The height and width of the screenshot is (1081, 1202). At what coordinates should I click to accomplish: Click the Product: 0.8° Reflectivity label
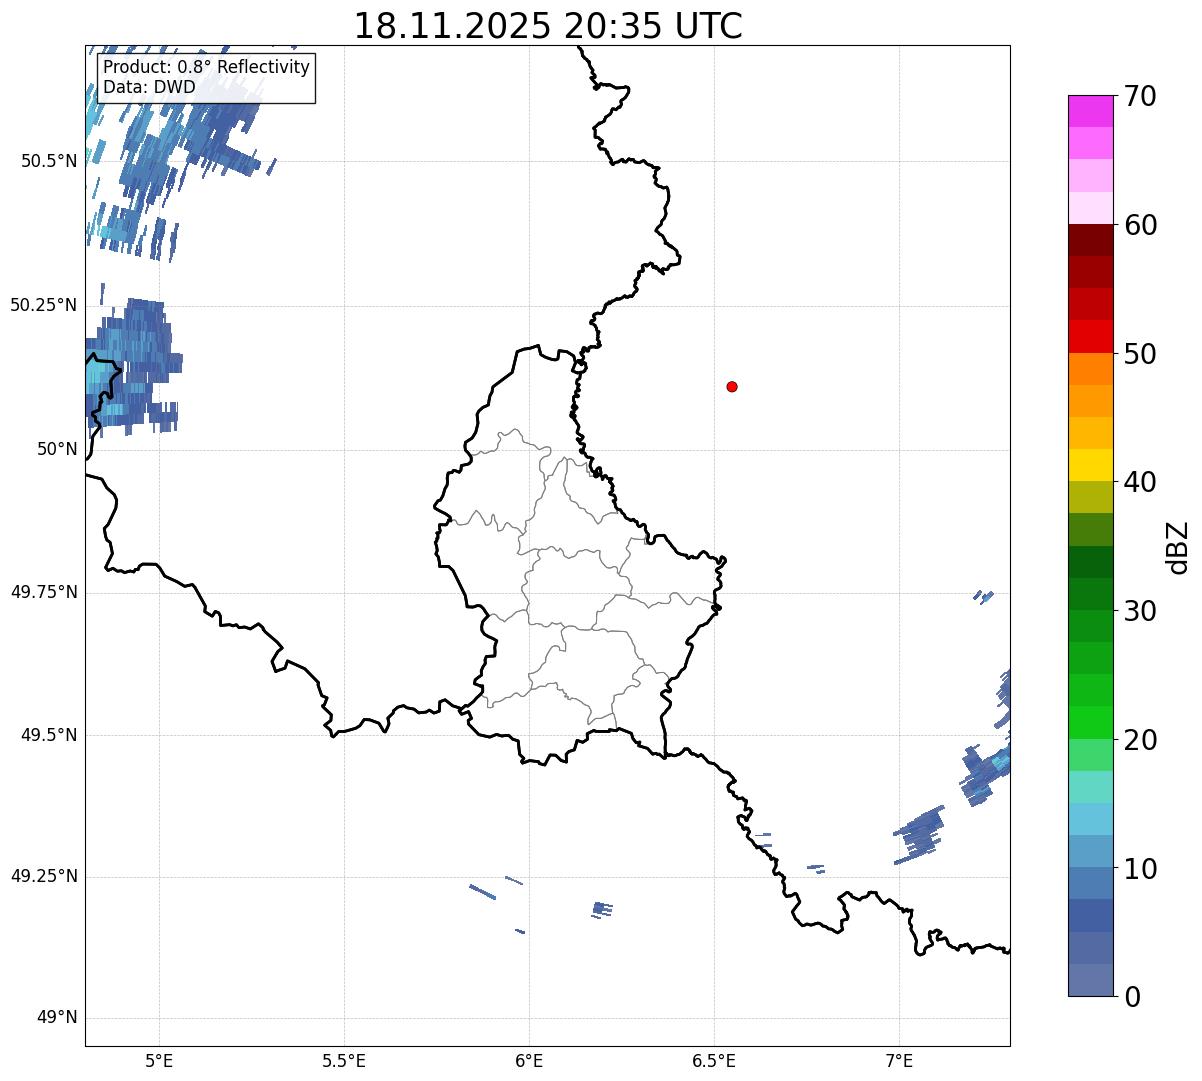207,67
